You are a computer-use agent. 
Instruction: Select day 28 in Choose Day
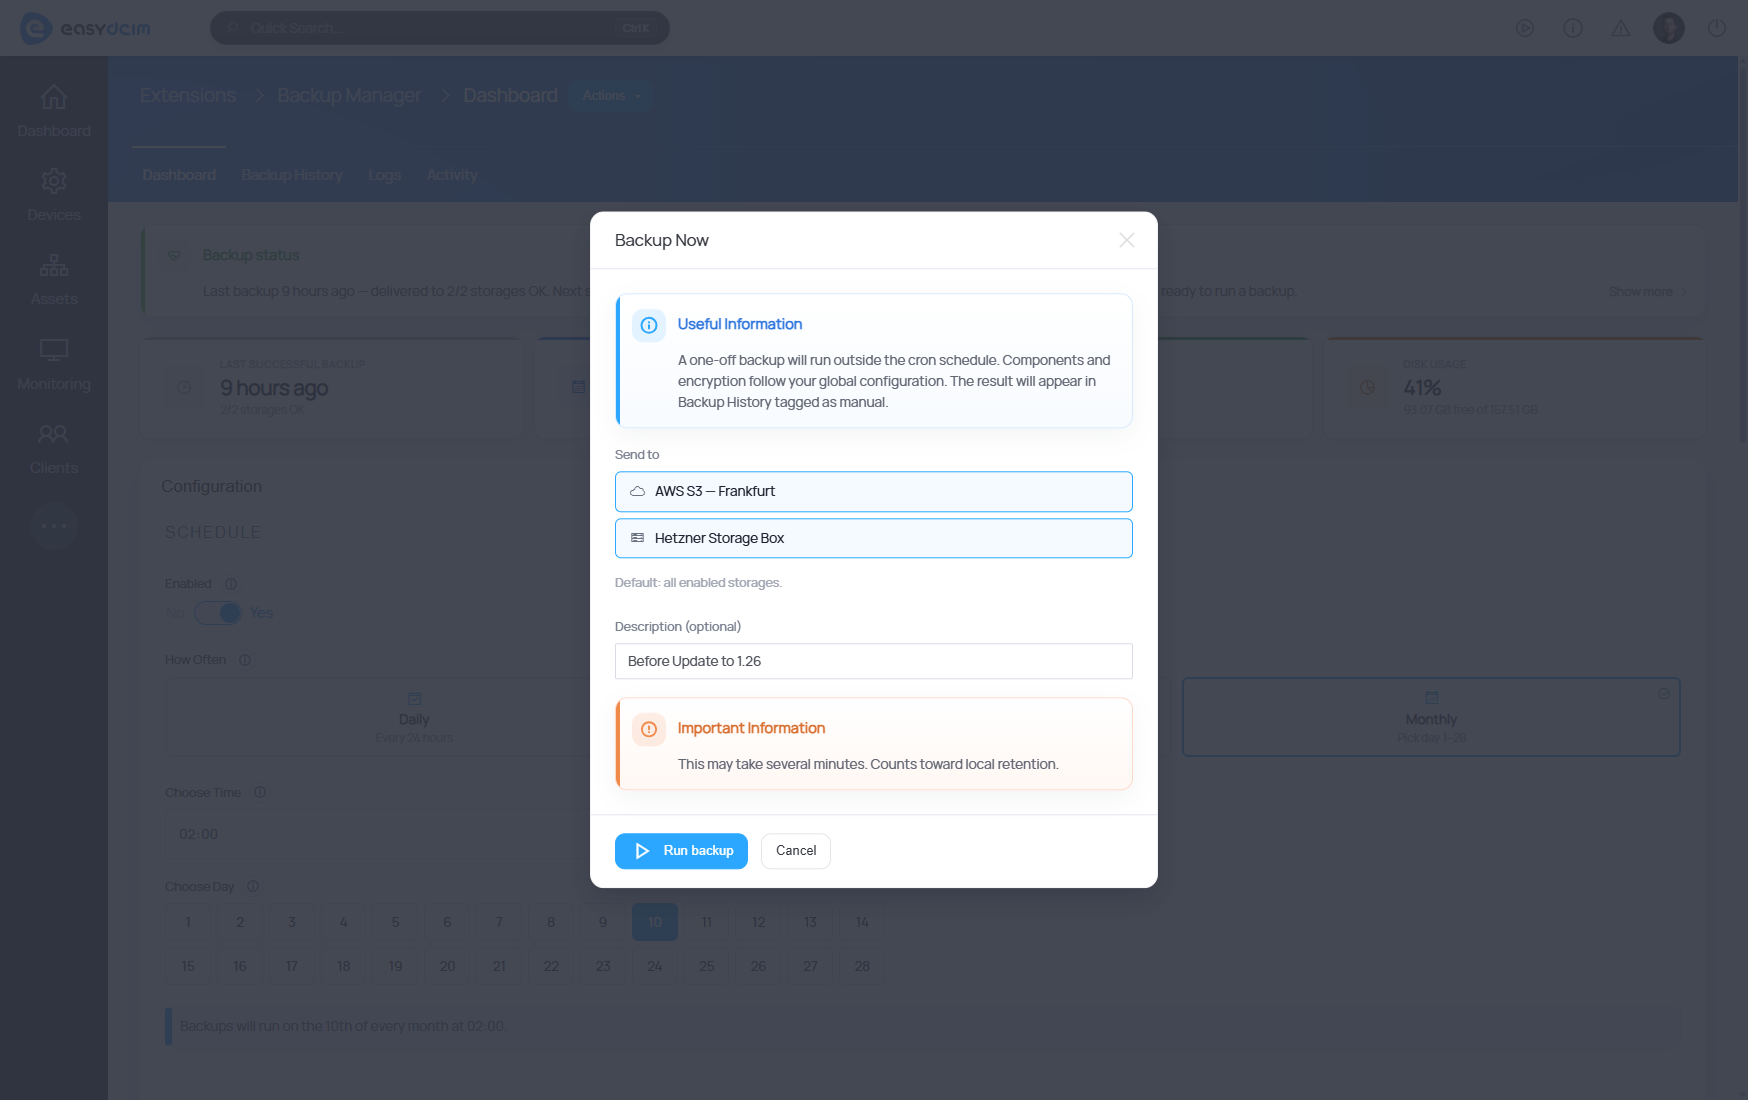[862, 966]
